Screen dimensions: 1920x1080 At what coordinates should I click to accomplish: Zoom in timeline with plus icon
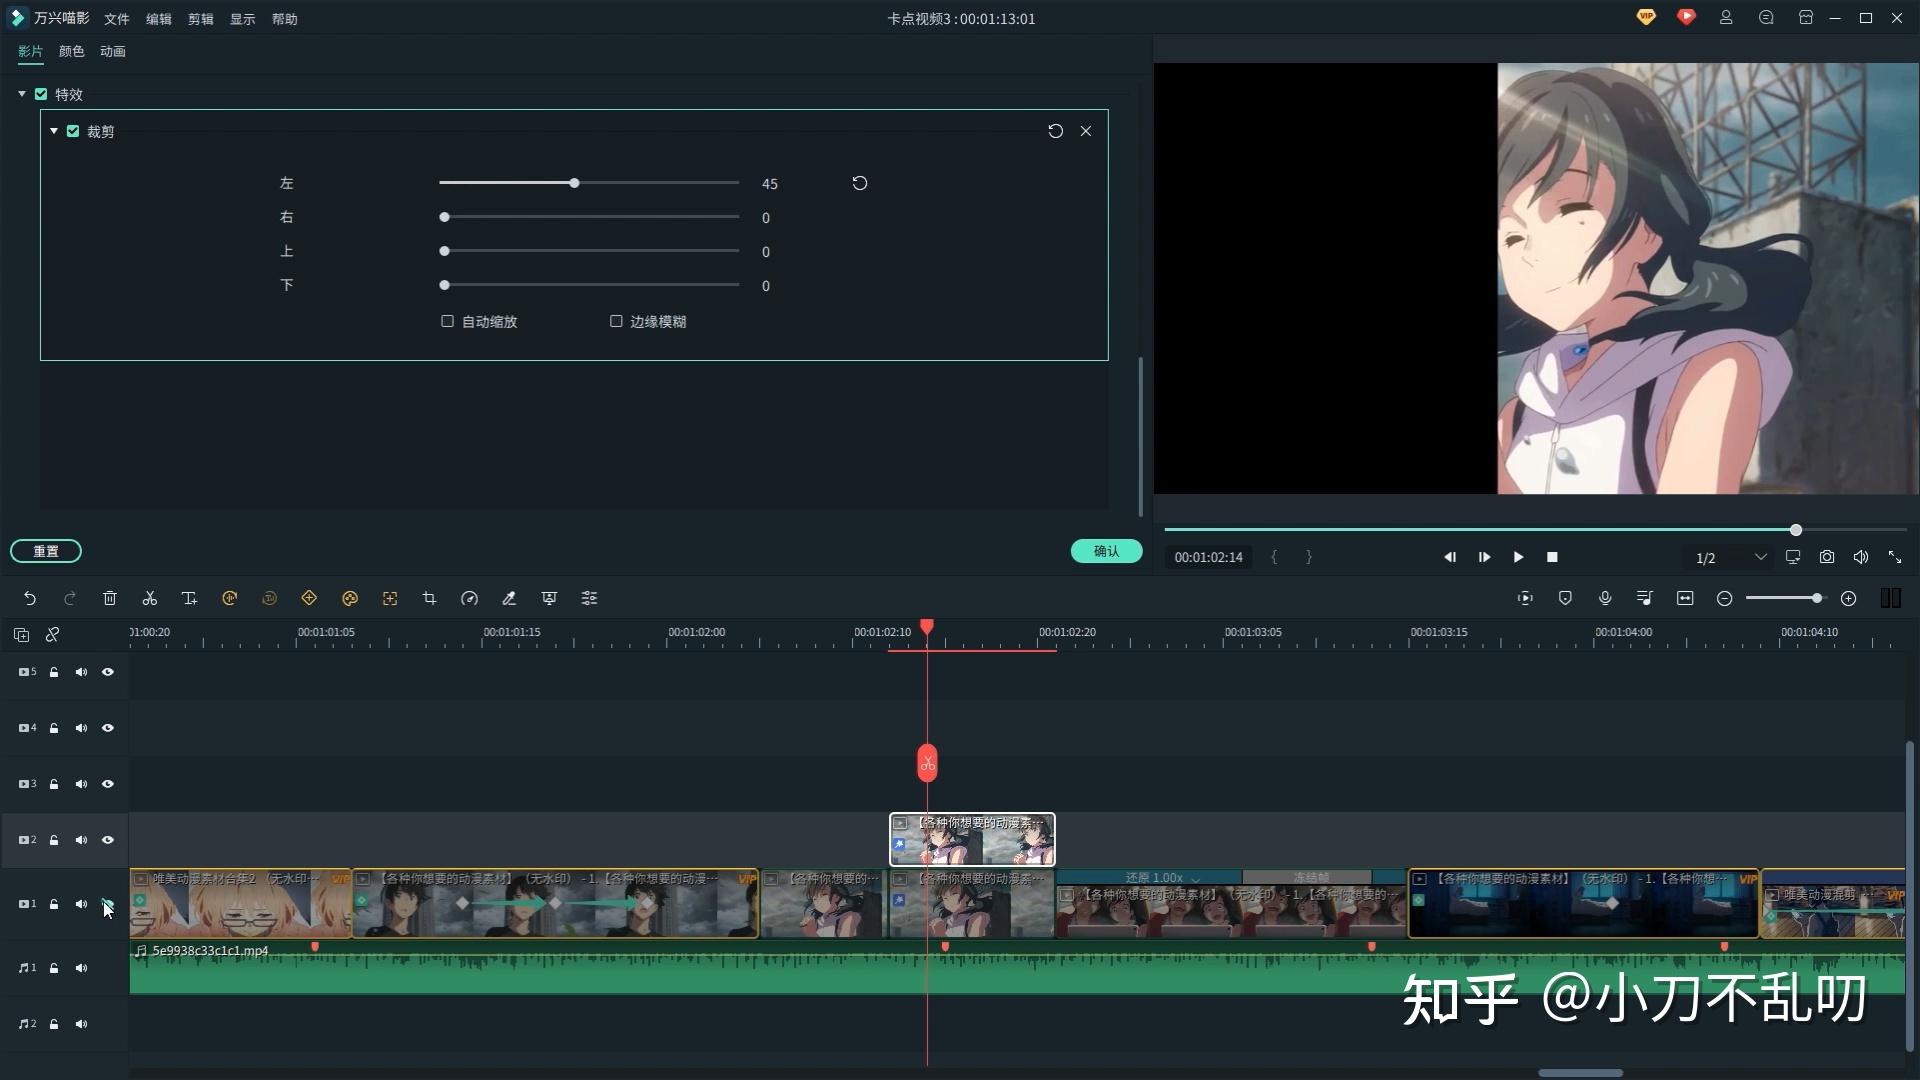1849,598
